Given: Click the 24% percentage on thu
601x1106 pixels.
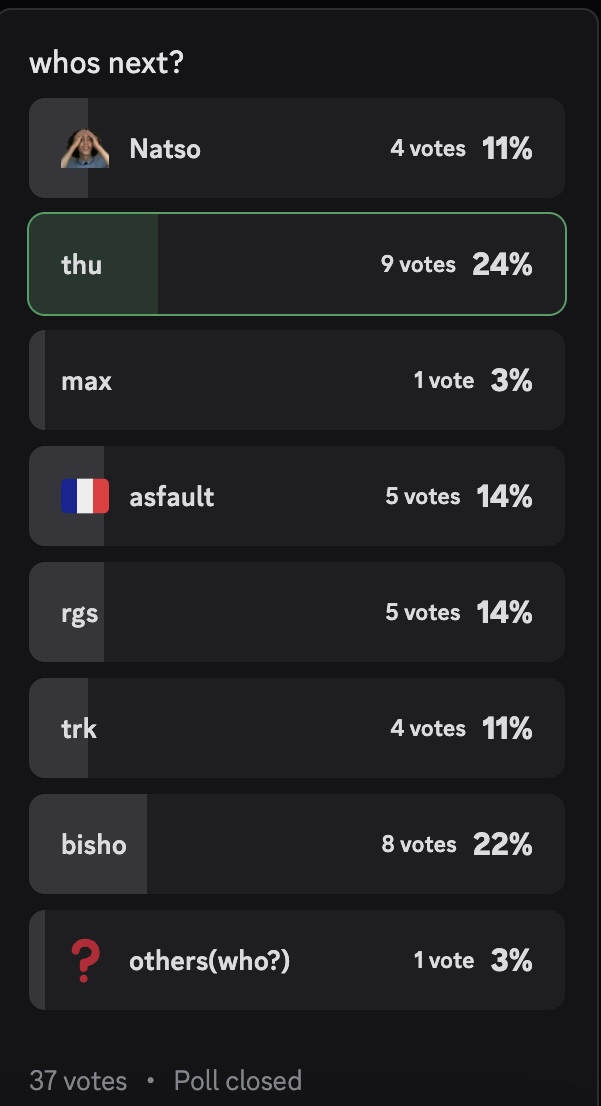Looking at the screenshot, I should (502, 265).
